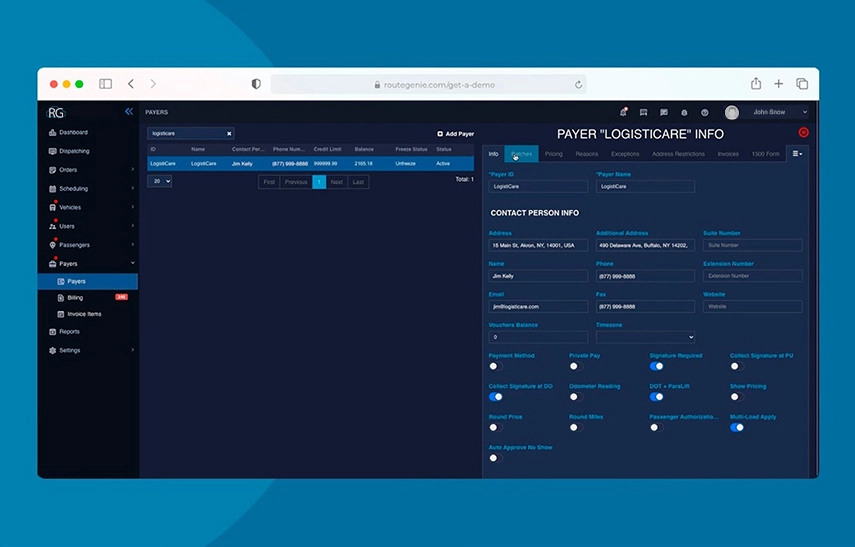The image size is (855, 547).
Task: Enable the Odometer Reading switch
Action: click(575, 397)
